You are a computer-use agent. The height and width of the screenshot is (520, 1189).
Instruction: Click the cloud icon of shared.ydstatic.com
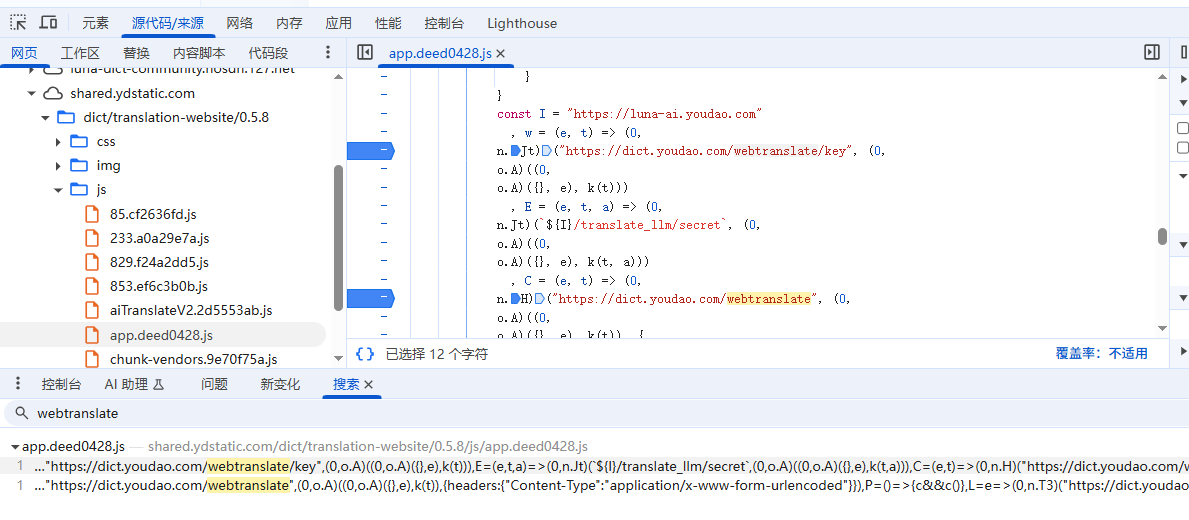[52, 94]
